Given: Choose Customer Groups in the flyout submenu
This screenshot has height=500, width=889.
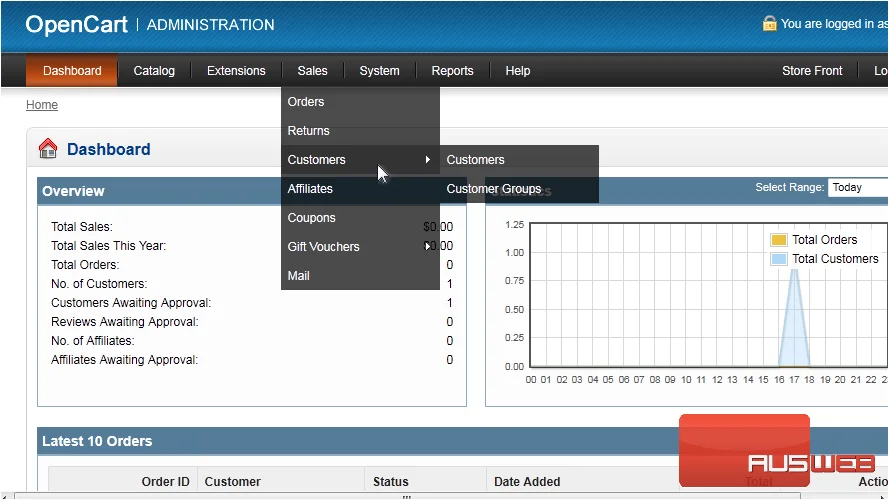Looking at the screenshot, I should [519, 189].
